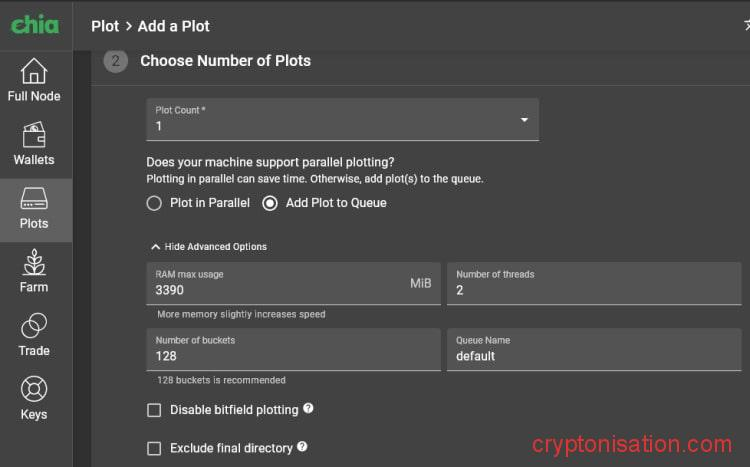Click help icon beside Exclude final directory
750x467 pixels.
(302, 448)
